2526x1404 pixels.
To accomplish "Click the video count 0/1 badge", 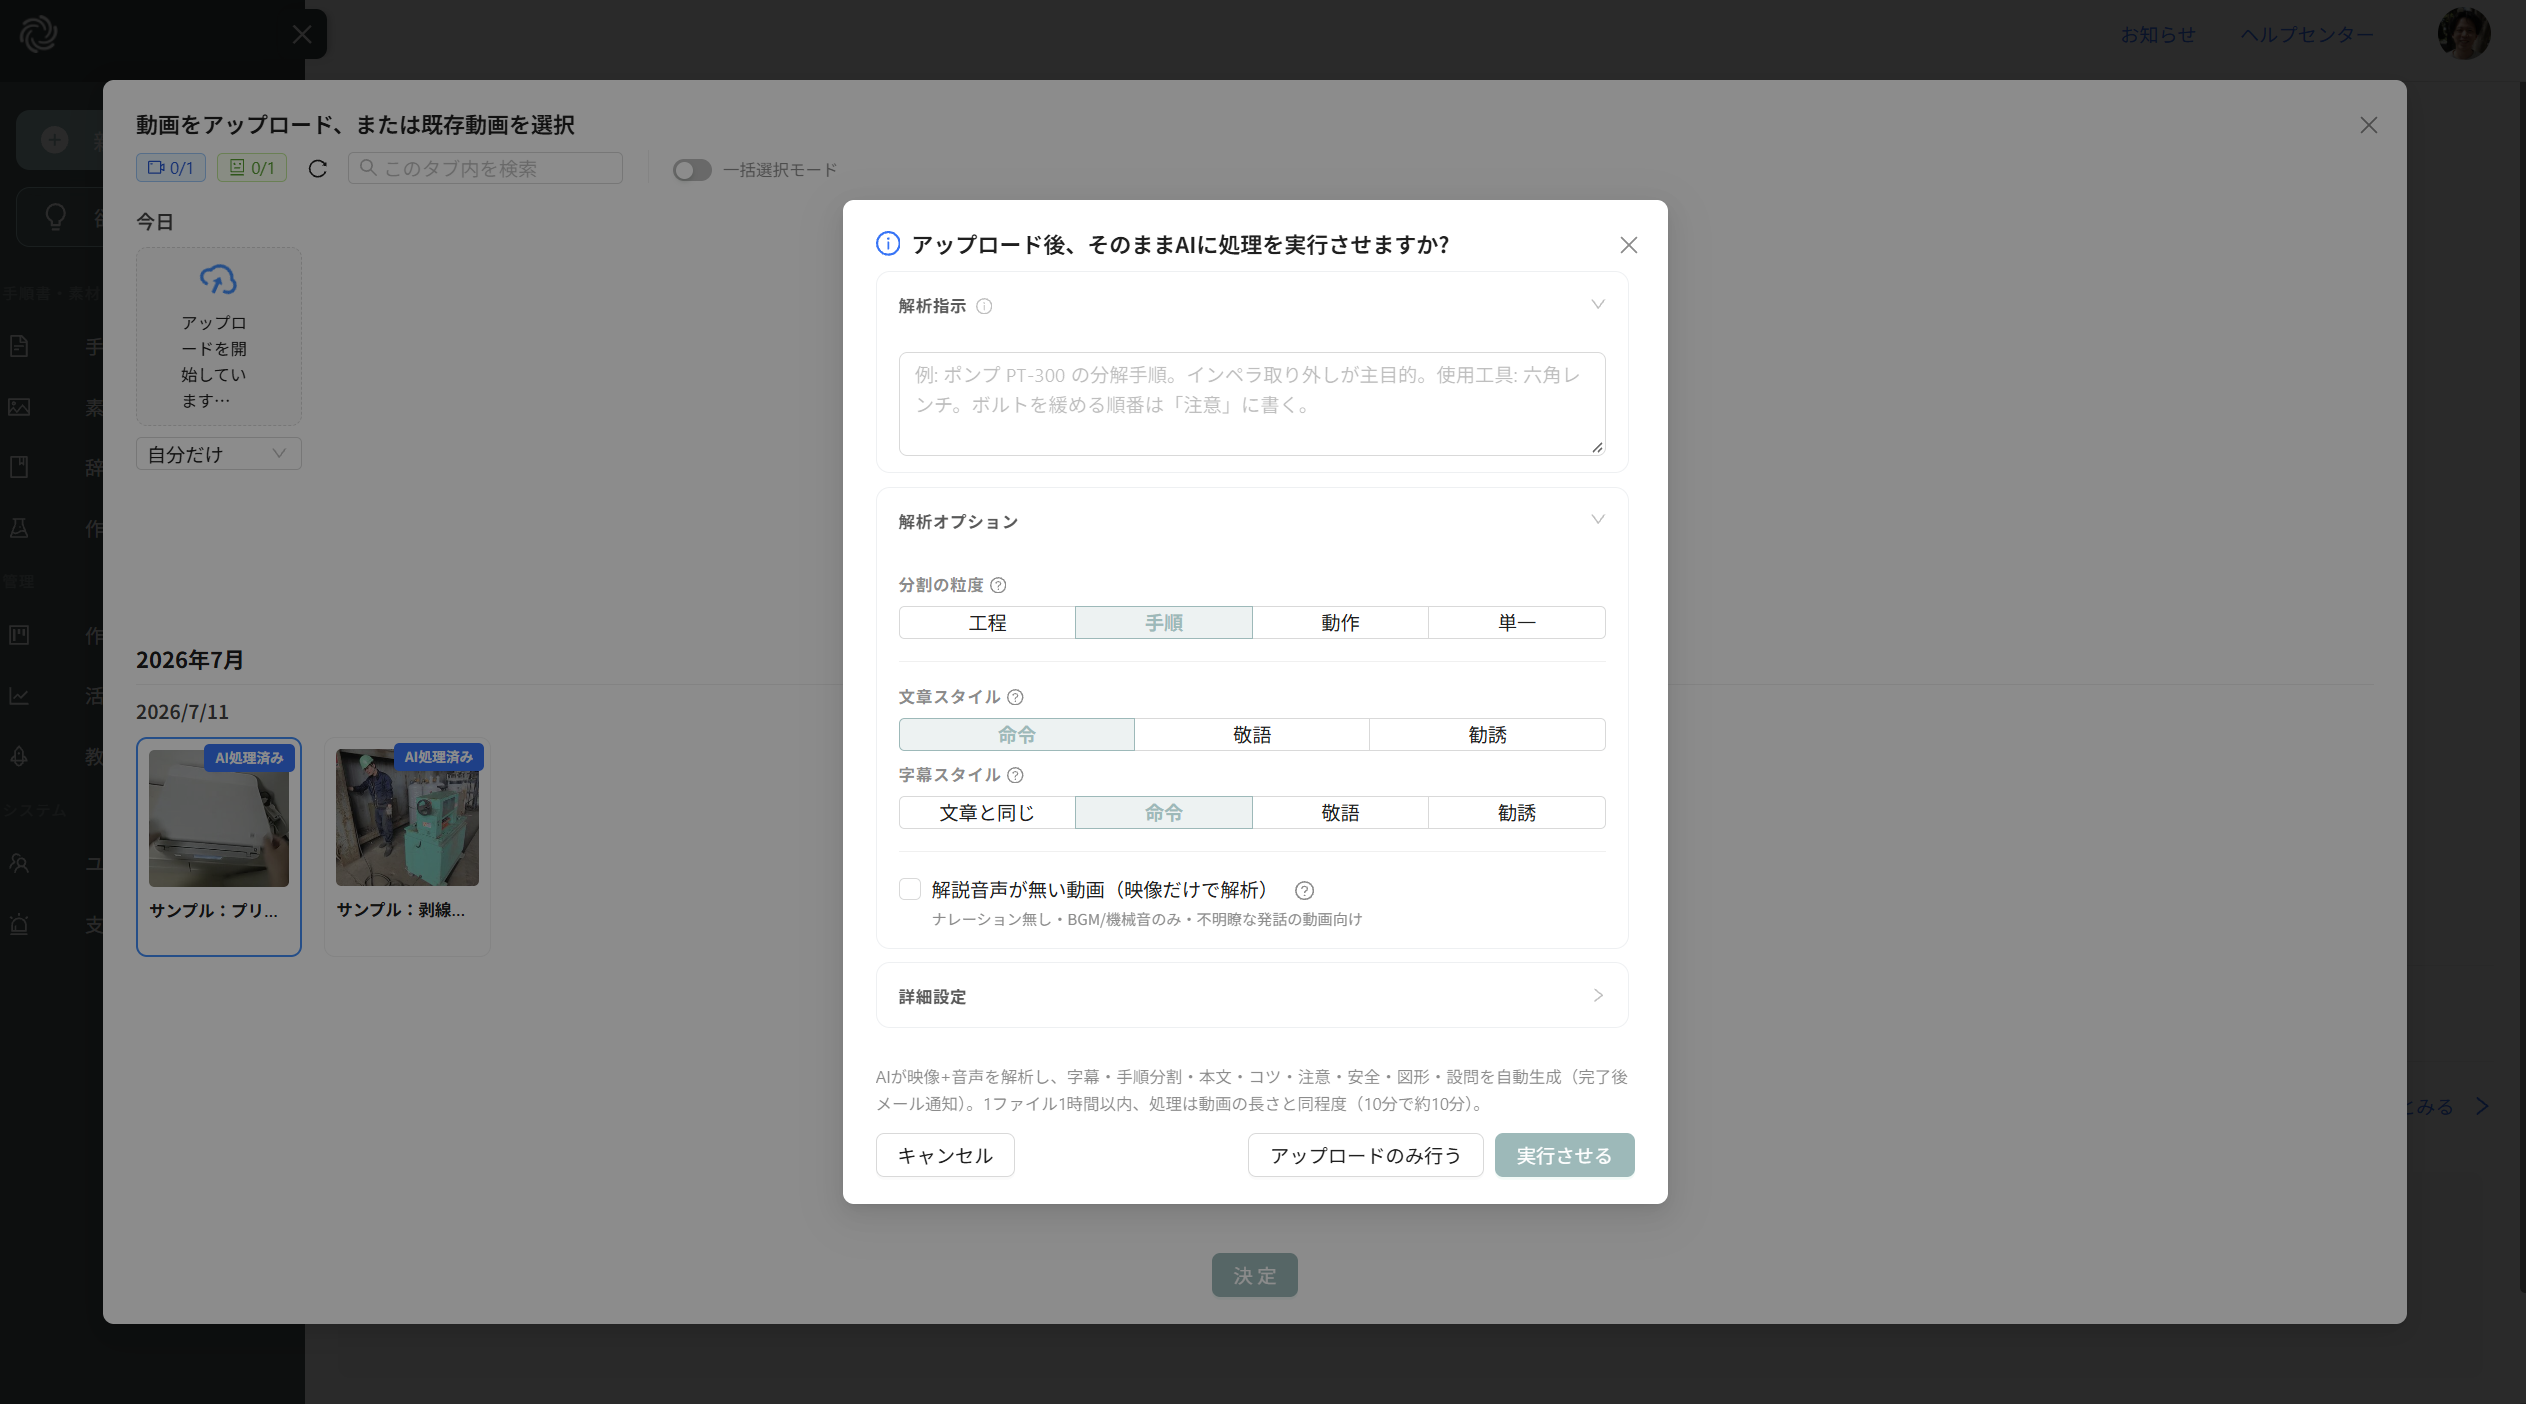I will pyautogui.click(x=171, y=168).
